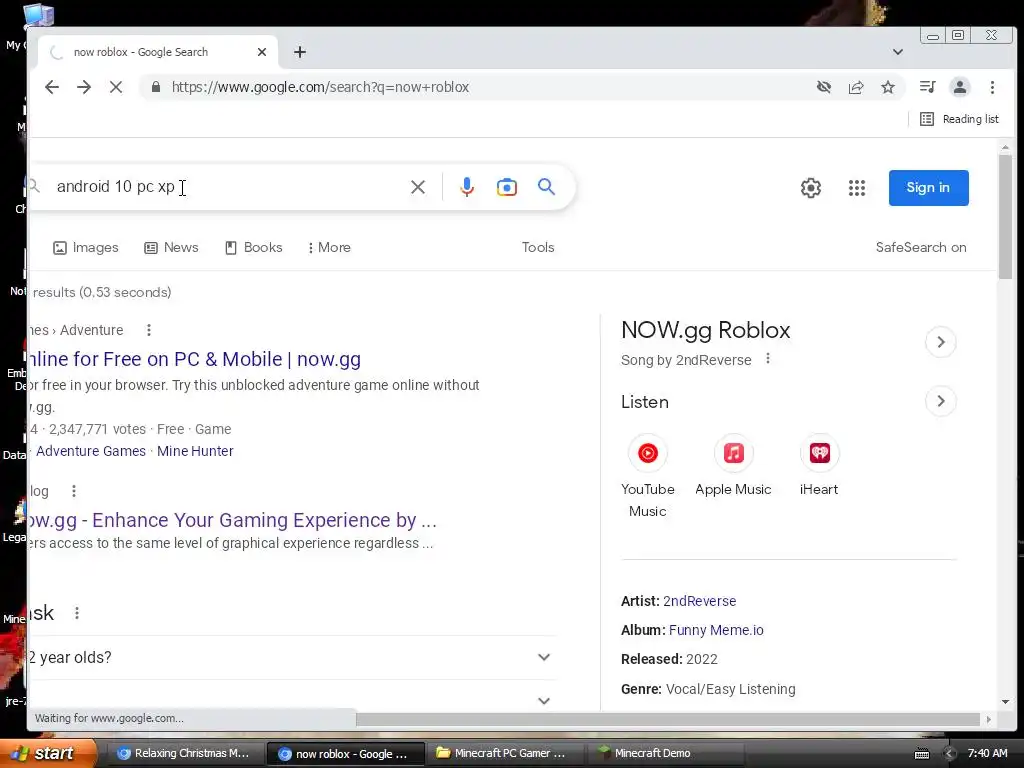Click the keyboard icon in system tray
This screenshot has height=768, width=1024.
[921, 754]
